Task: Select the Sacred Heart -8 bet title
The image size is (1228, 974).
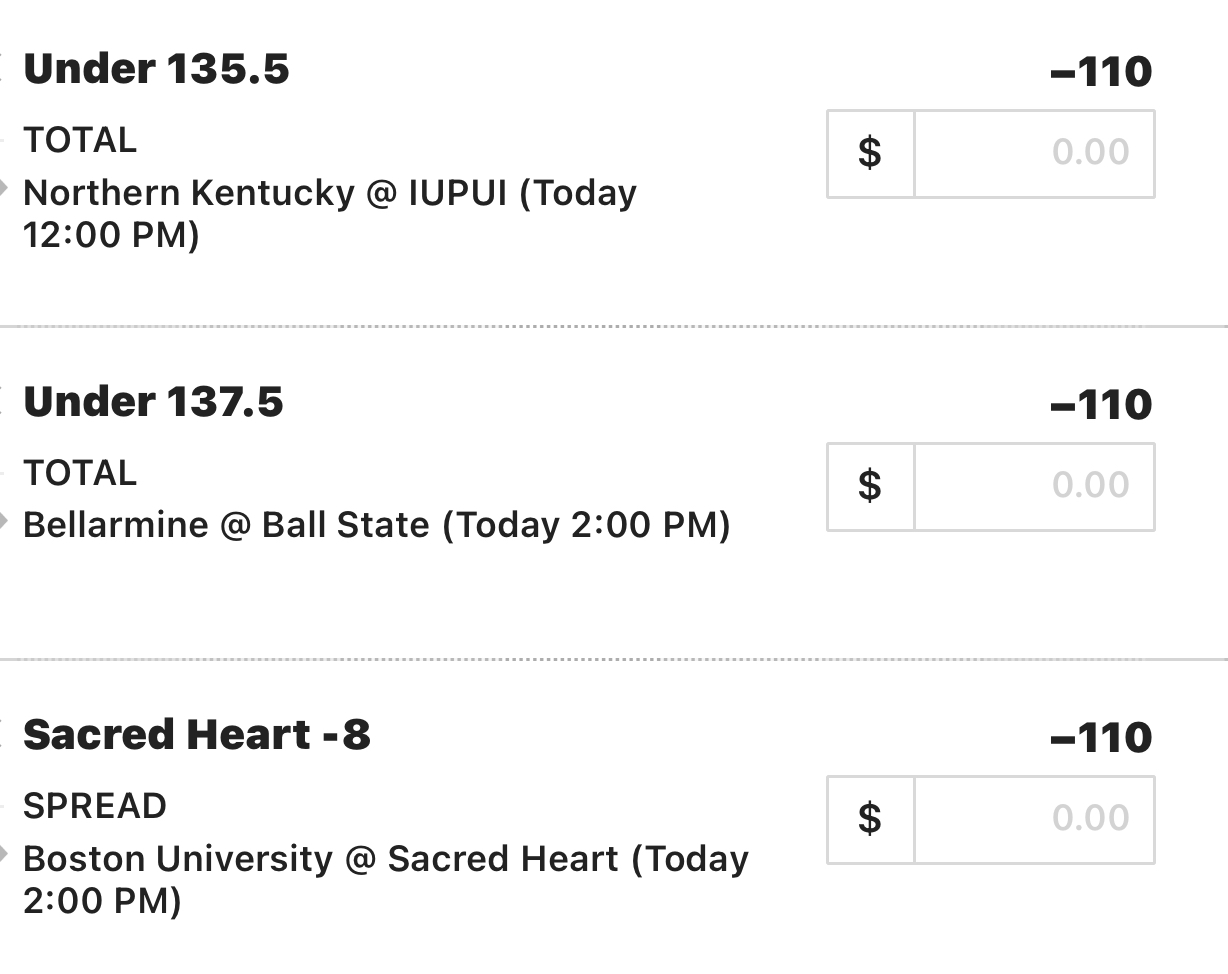Action: pyautogui.click(x=197, y=735)
